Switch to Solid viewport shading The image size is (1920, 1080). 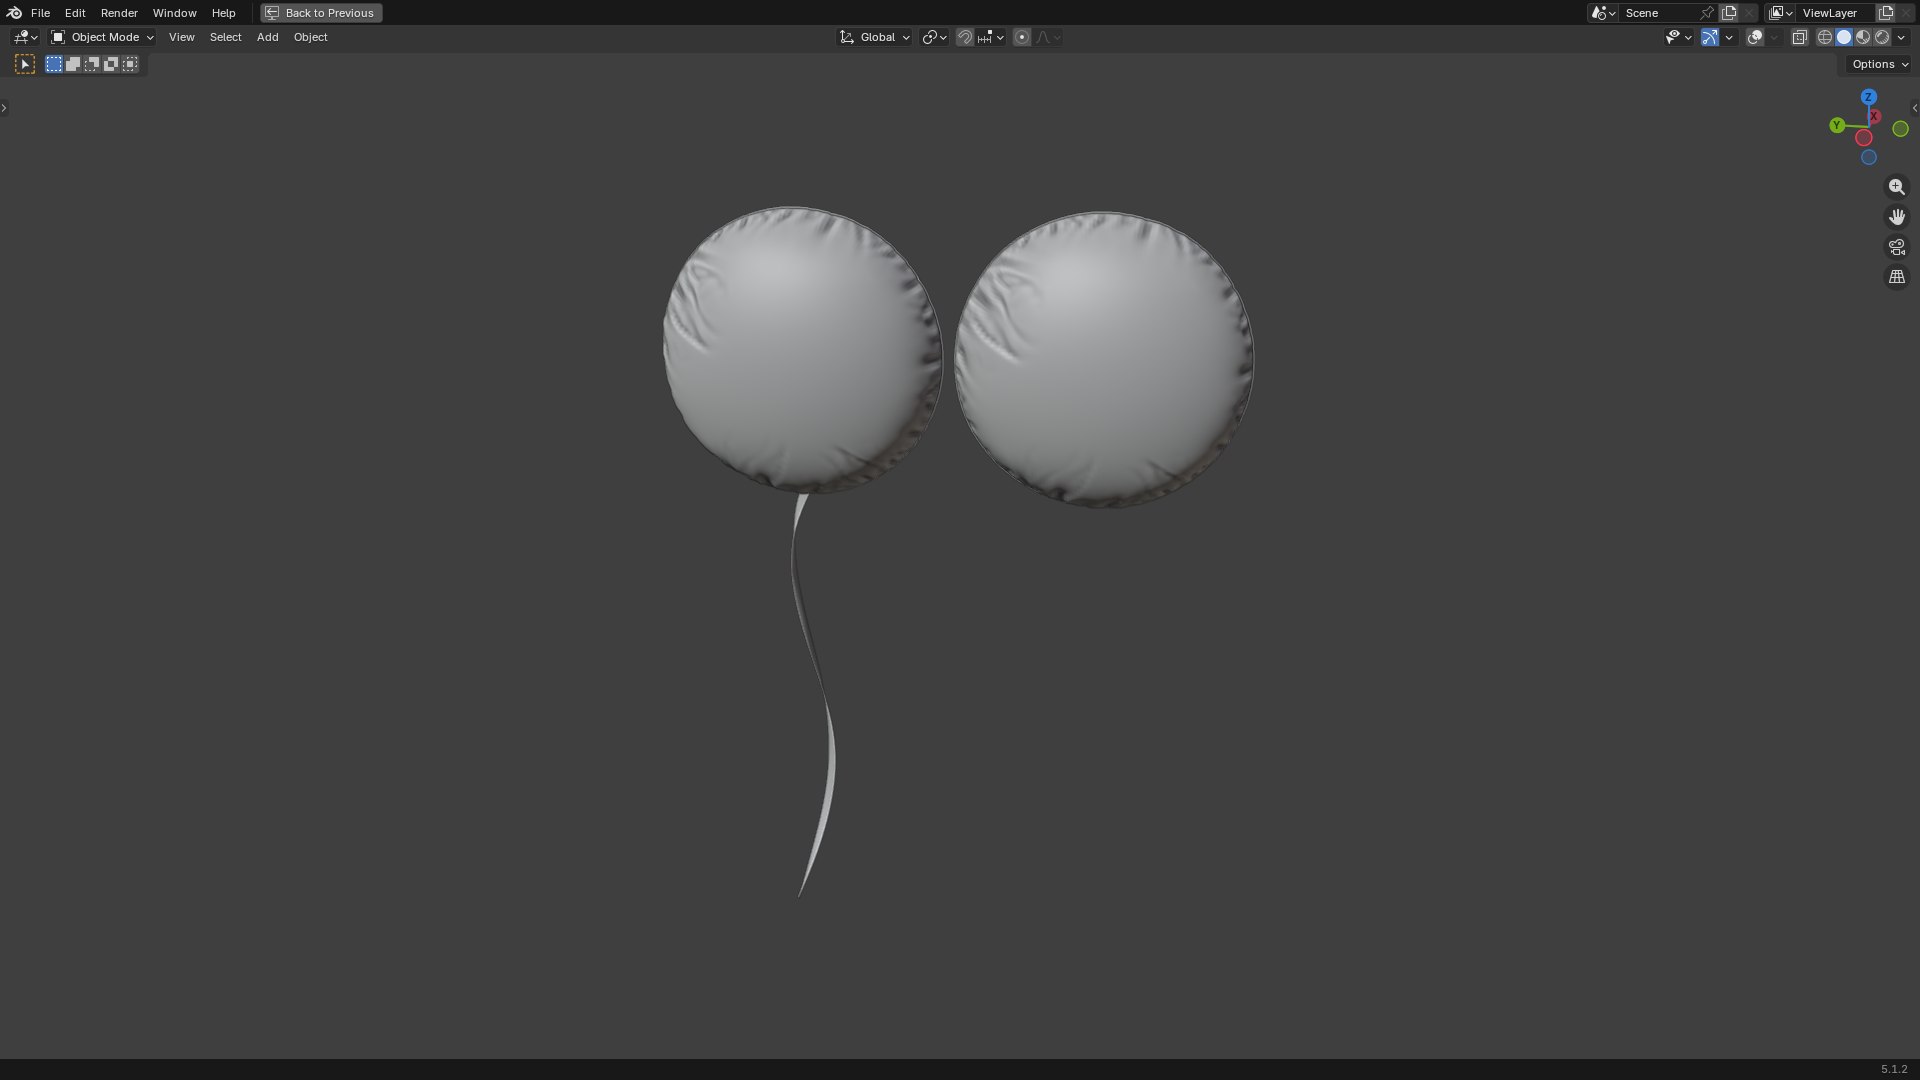point(1844,37)
